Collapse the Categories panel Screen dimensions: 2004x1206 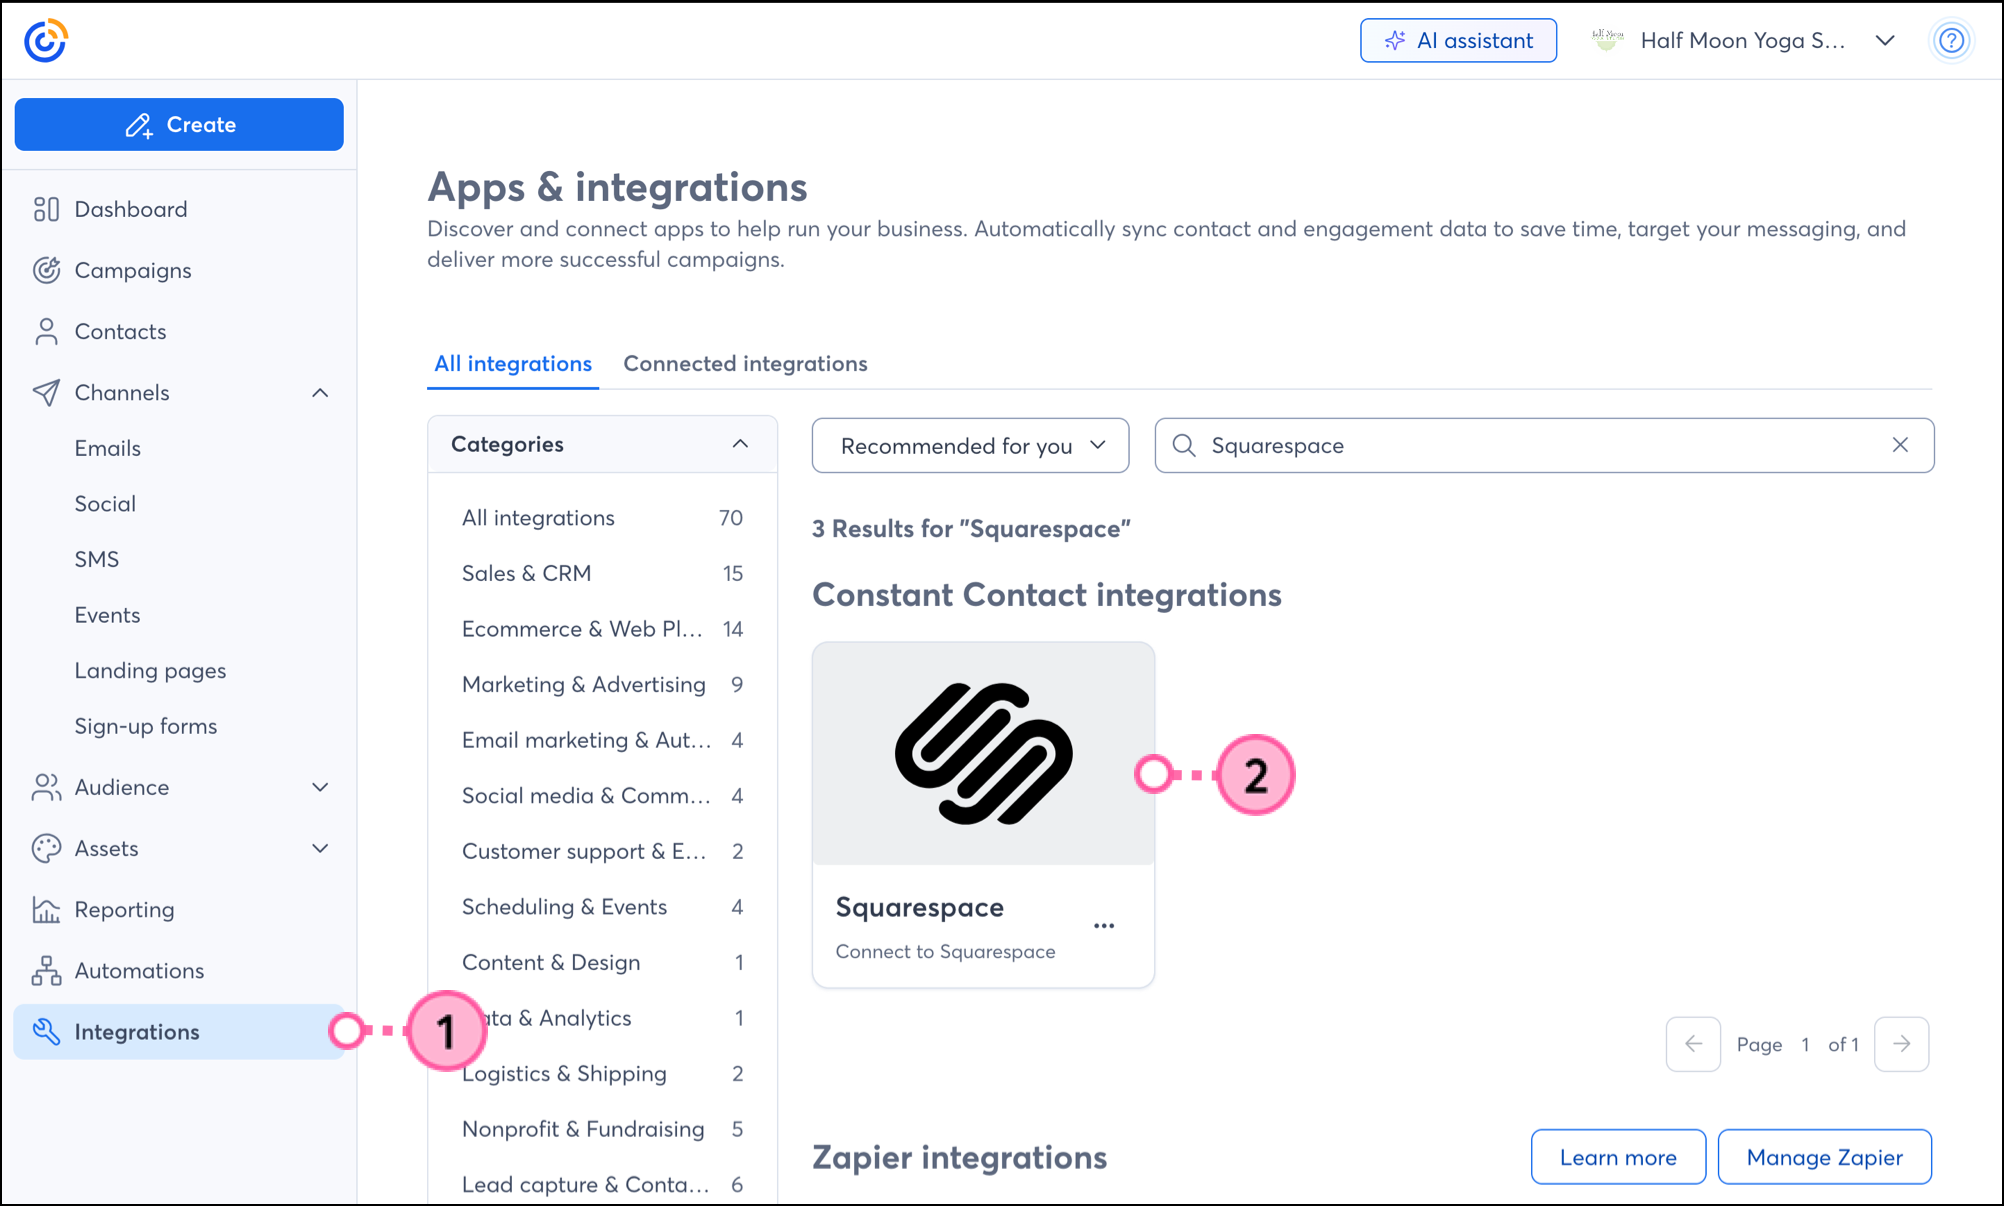740,444
